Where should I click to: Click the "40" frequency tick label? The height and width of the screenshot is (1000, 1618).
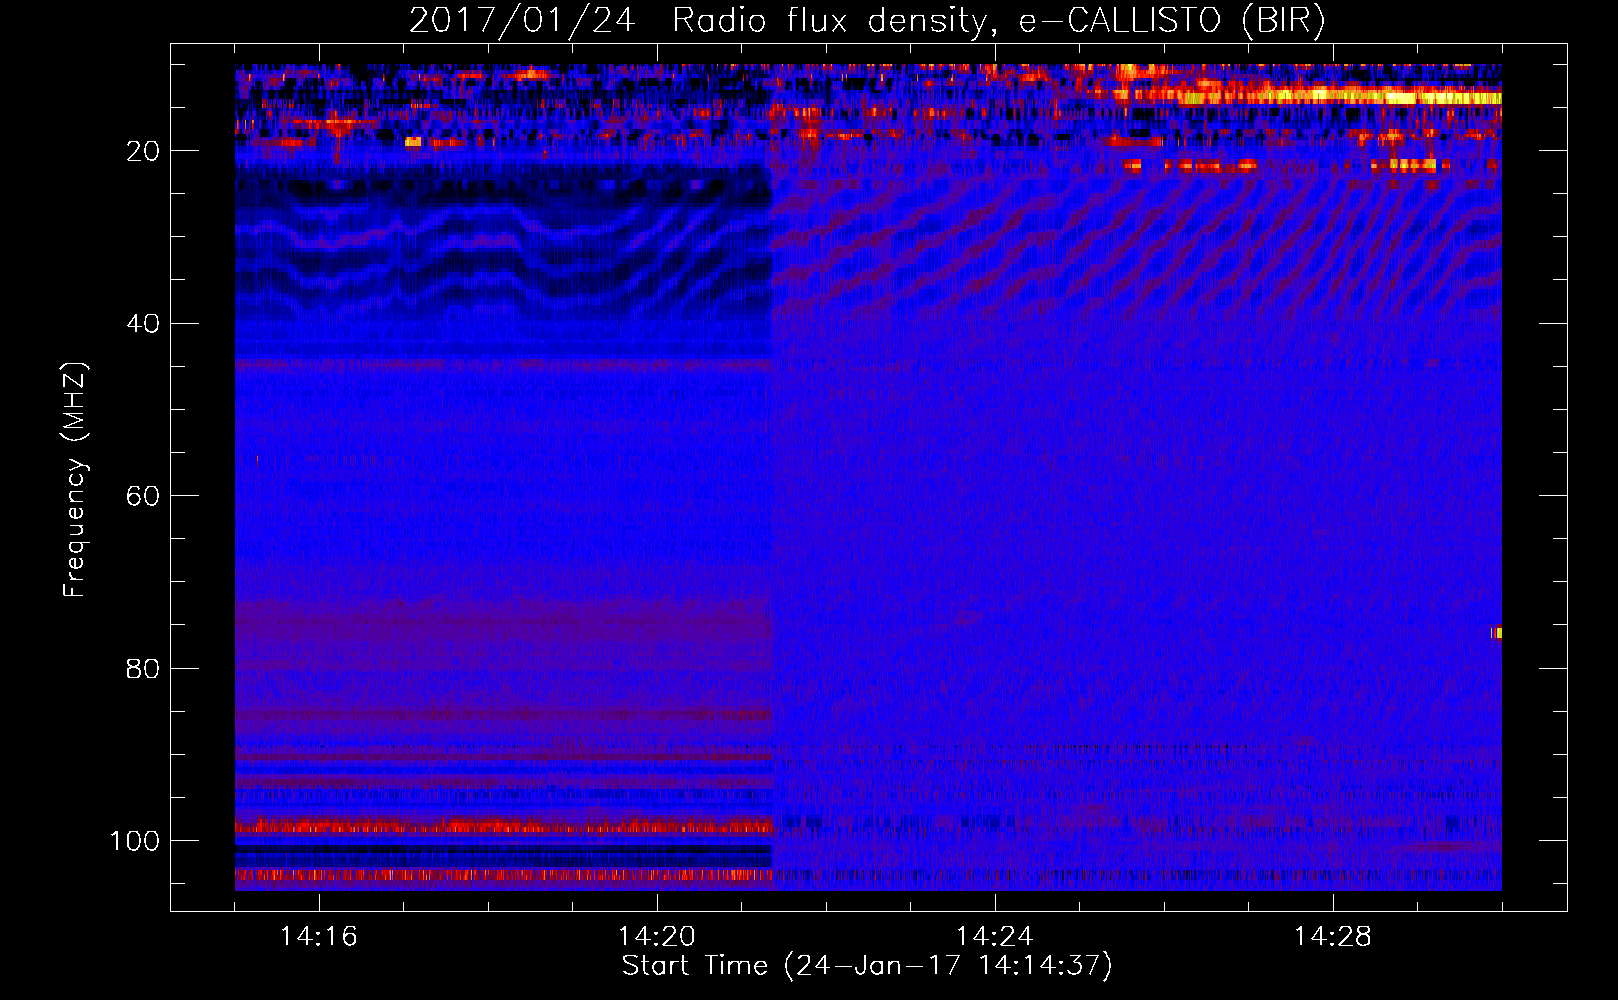pyautogui.click(x=143, y=324)
